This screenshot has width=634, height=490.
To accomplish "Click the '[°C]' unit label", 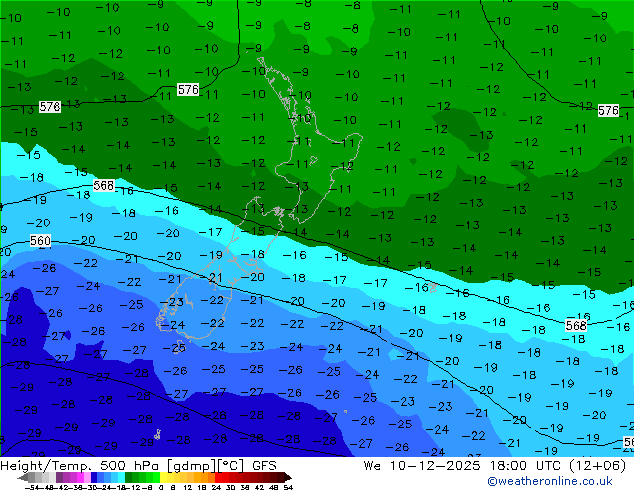I will [231, 466].
